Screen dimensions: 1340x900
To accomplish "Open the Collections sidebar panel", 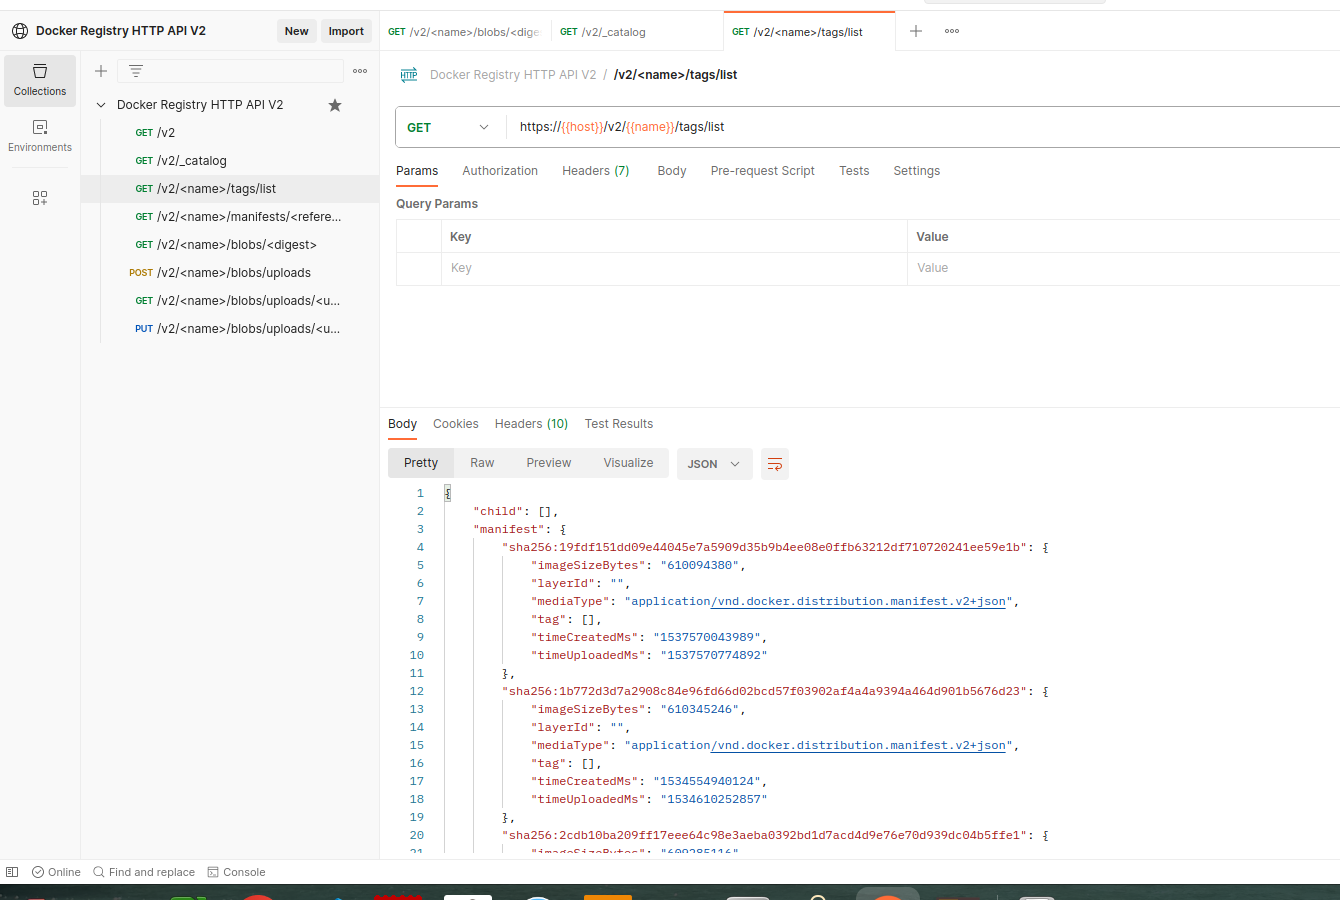I will pyautogui.click(x=40, y=80).
